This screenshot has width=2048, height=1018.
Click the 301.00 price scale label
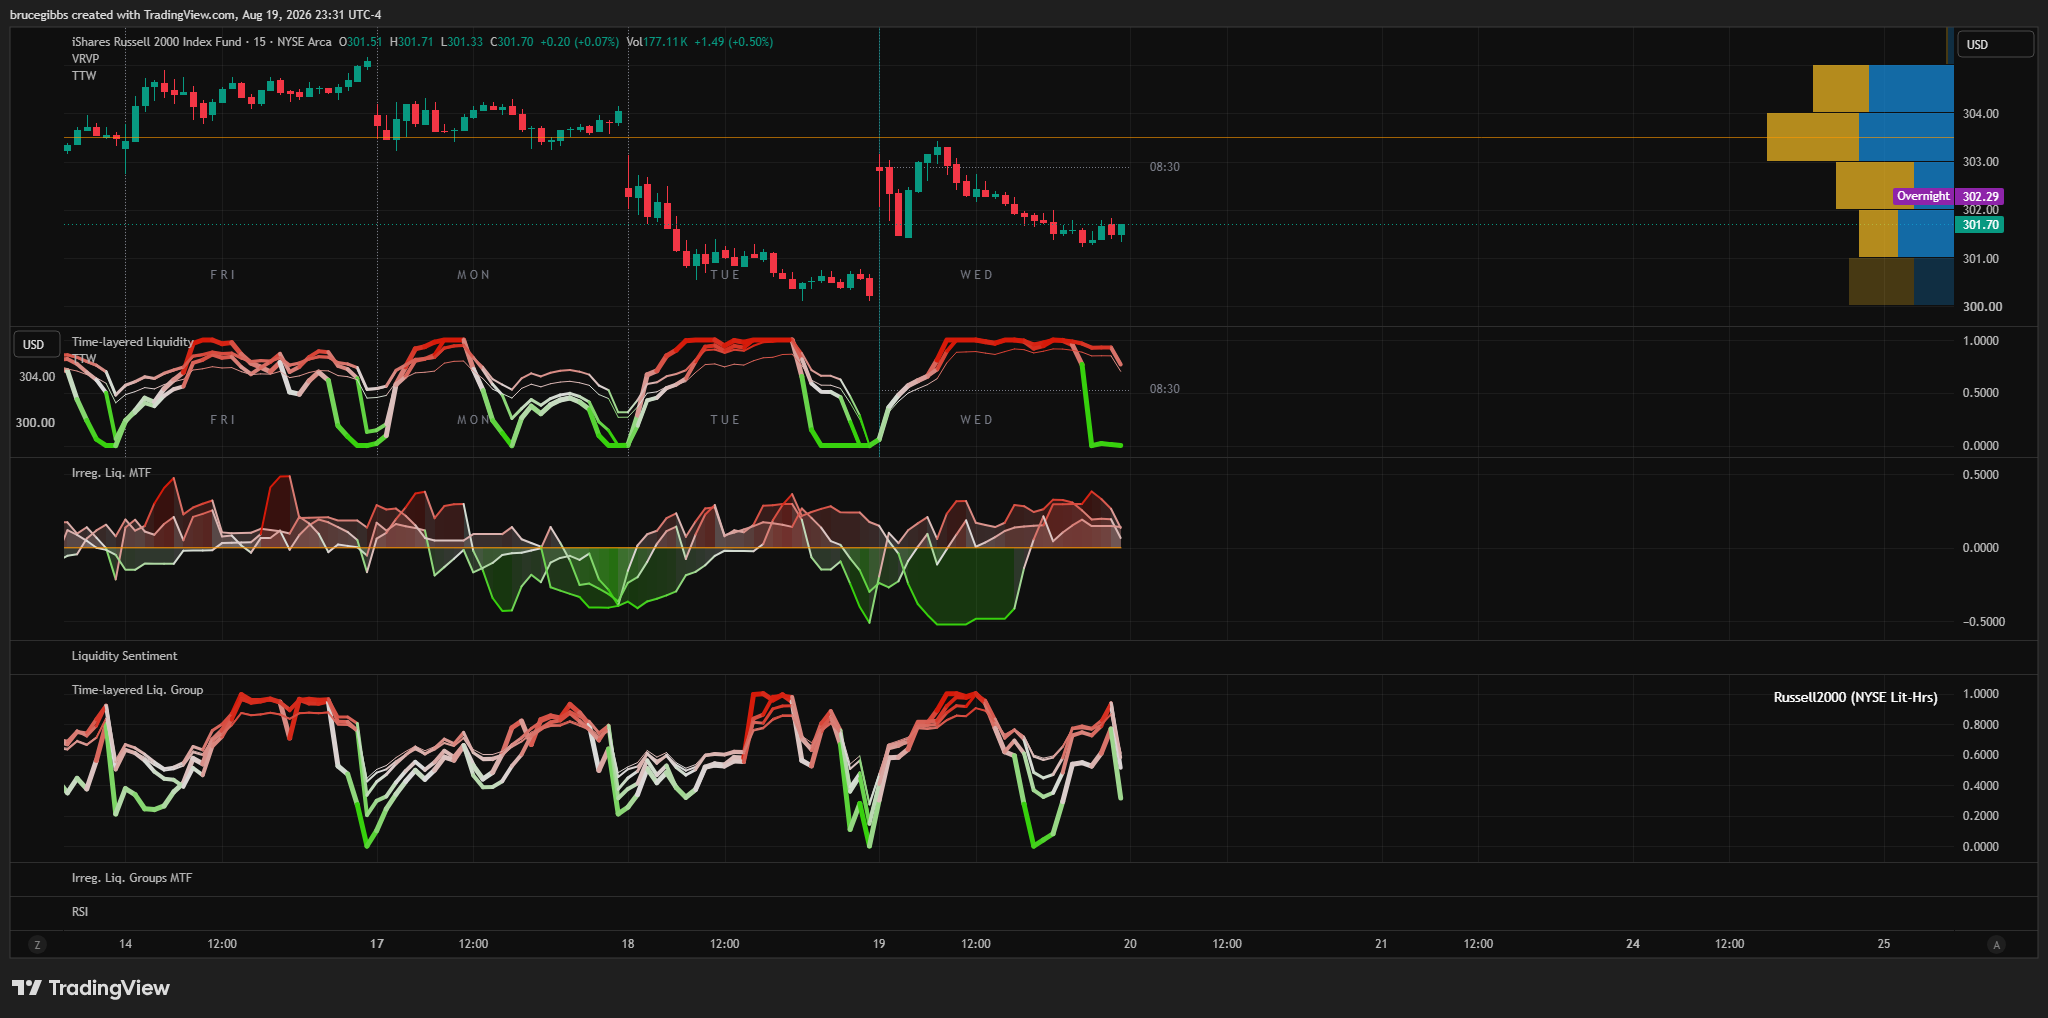(x=1980, y=259)
